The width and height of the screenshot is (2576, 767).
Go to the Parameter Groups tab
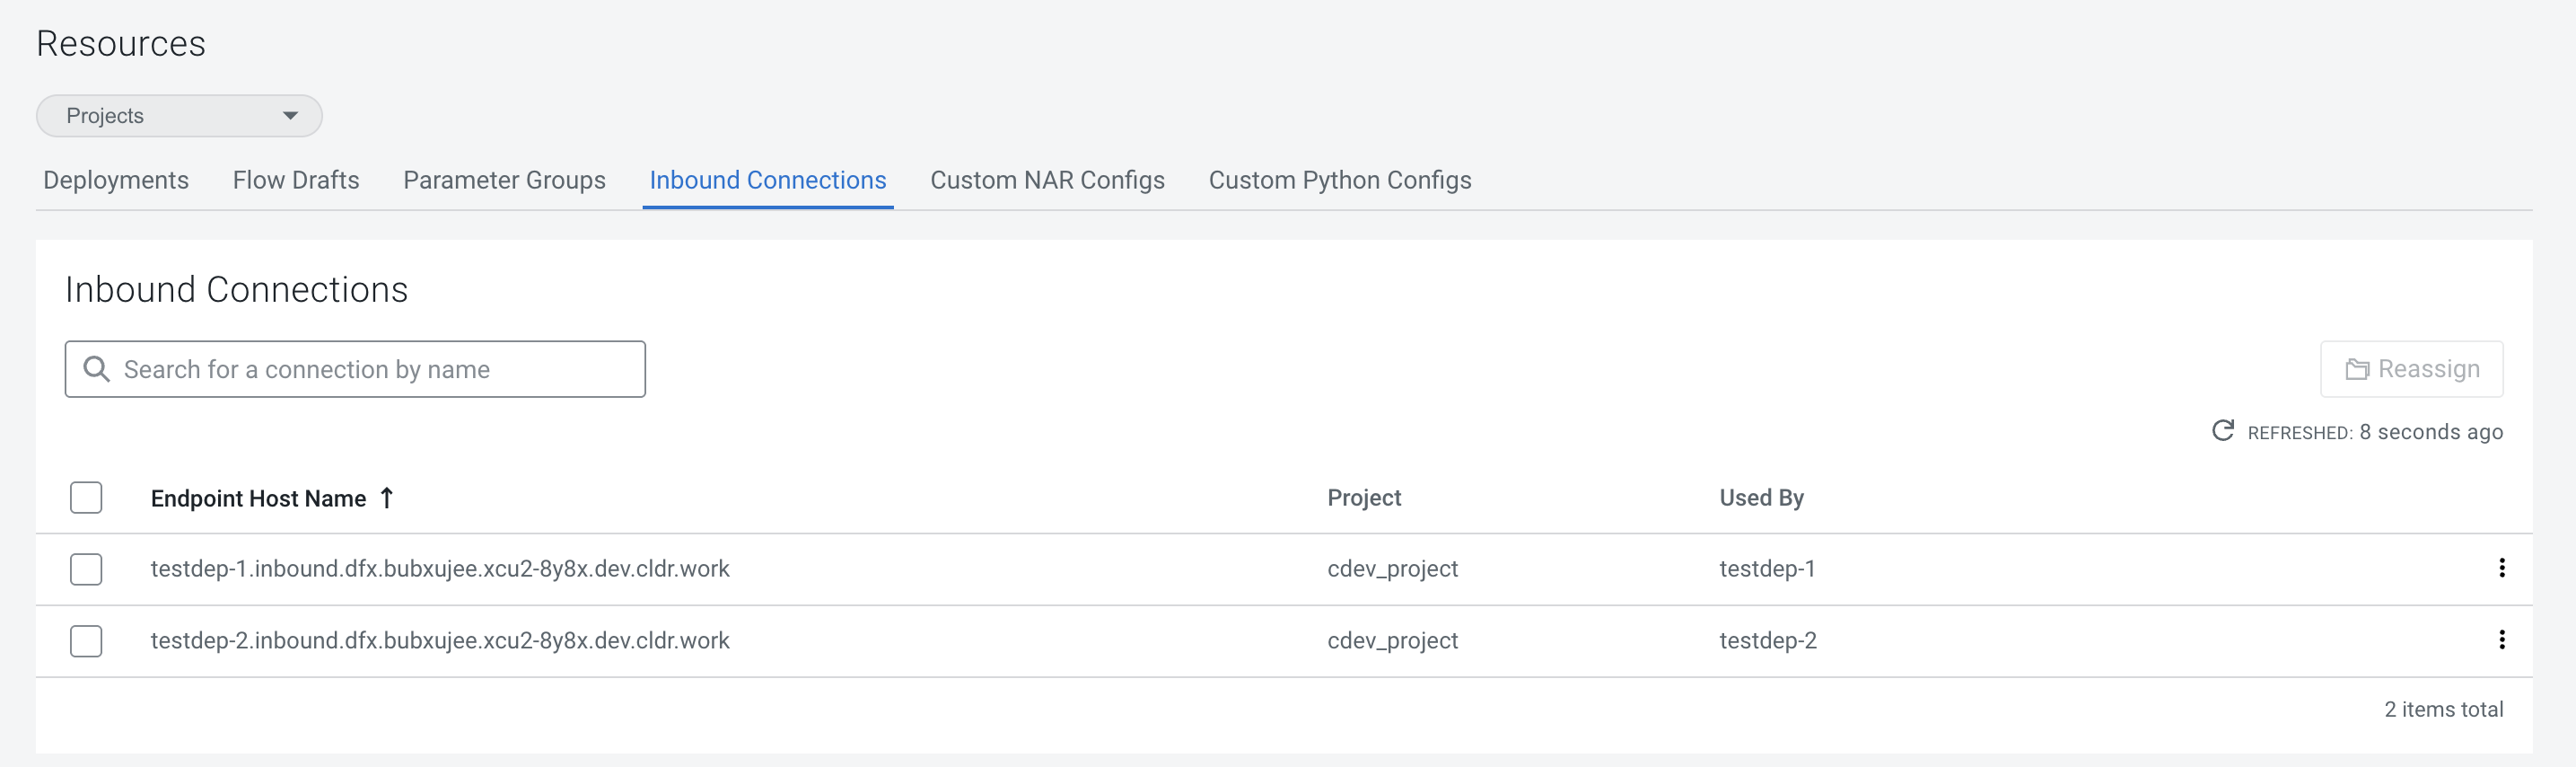click(504, 180)
